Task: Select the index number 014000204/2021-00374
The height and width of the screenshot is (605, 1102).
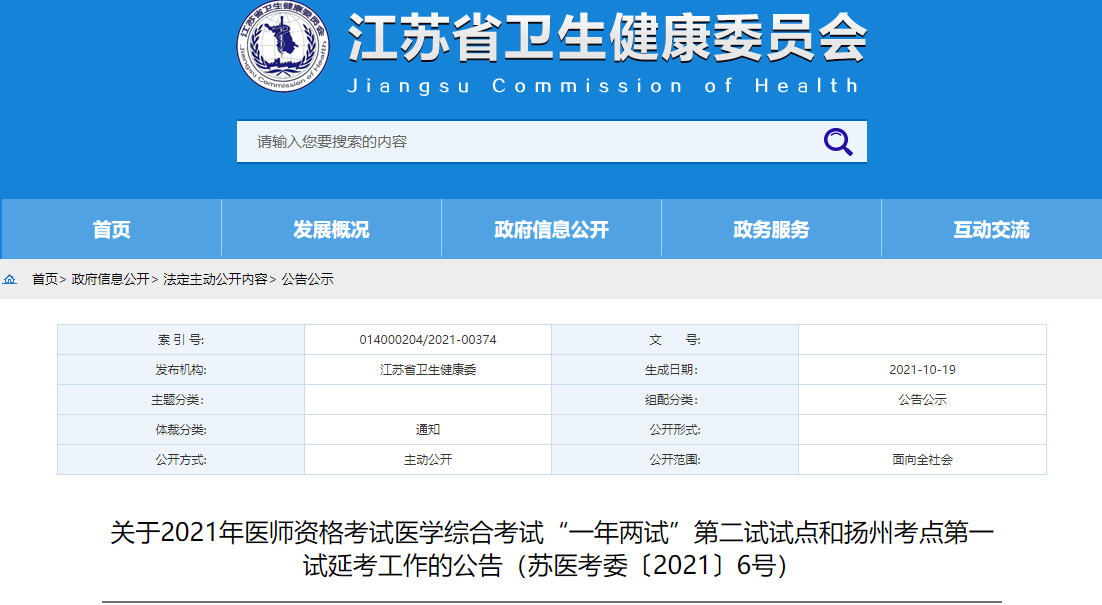Action: pyautogui.click(x=427, y=339)
